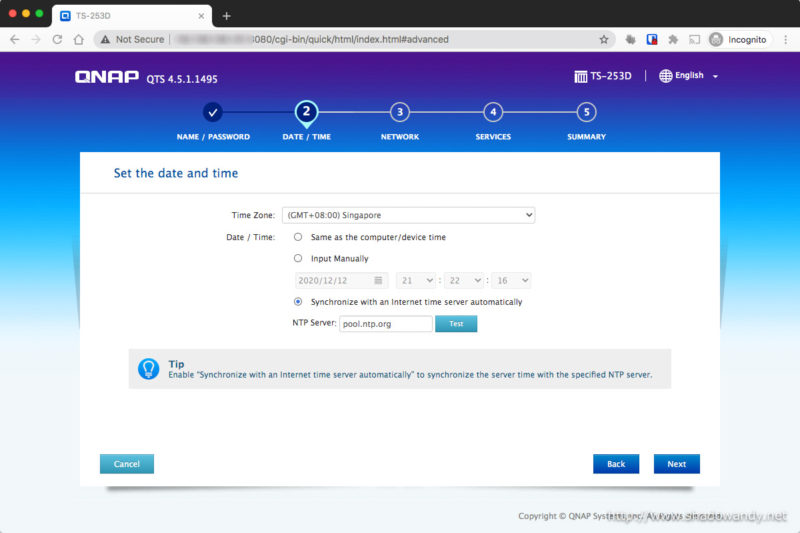This screenshot has width=800, height=533.
Task: Expand the hour dropdown showing 21
Action: tap(417, 281)
